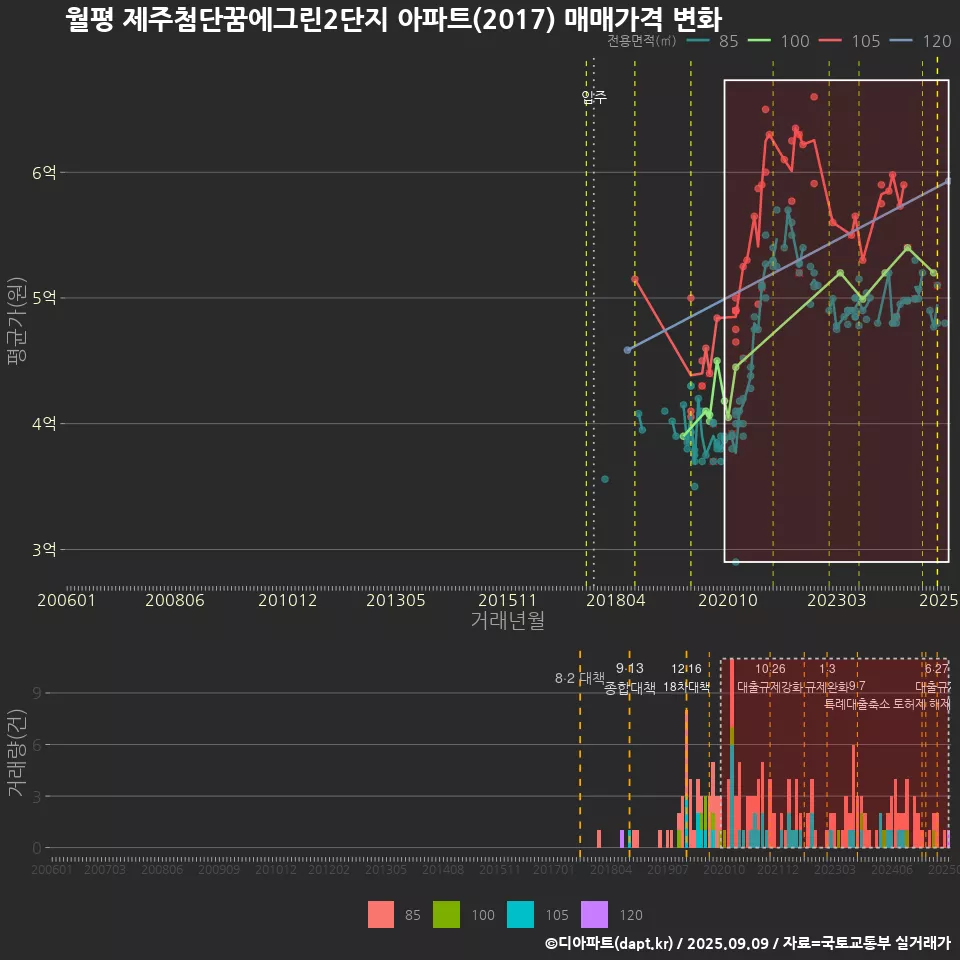960x960 pixels.
Task: Click 202010 label under the price chart
Action: pyautogui.click(x=728, y=600)
